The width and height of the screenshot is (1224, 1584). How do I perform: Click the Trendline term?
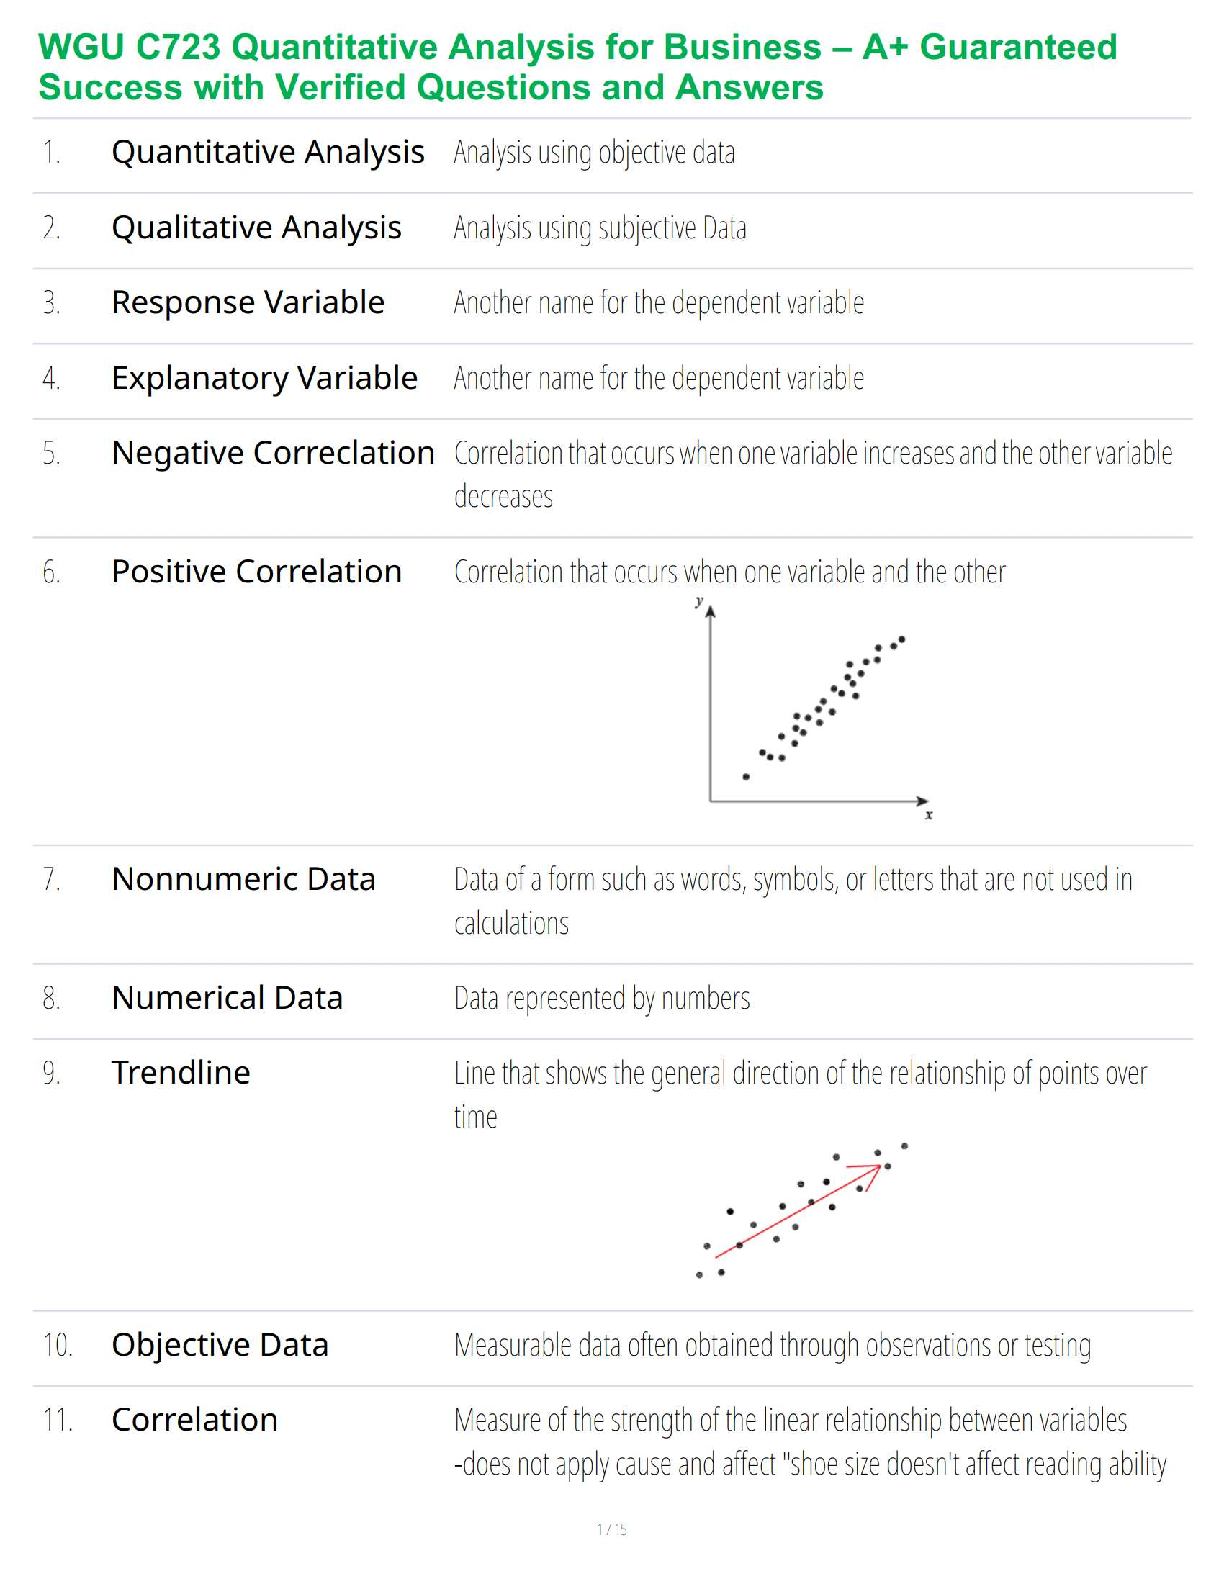click(x=181, y=1073)
